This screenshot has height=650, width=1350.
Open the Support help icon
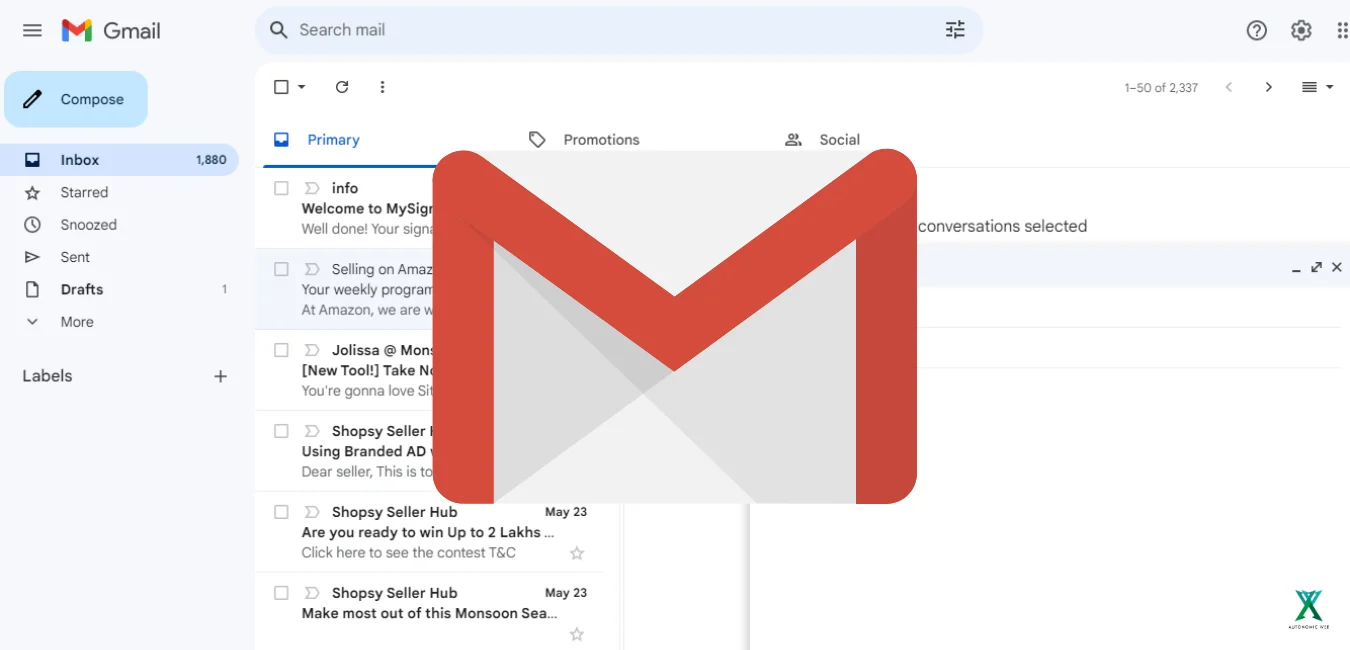tap(1257, 30)
